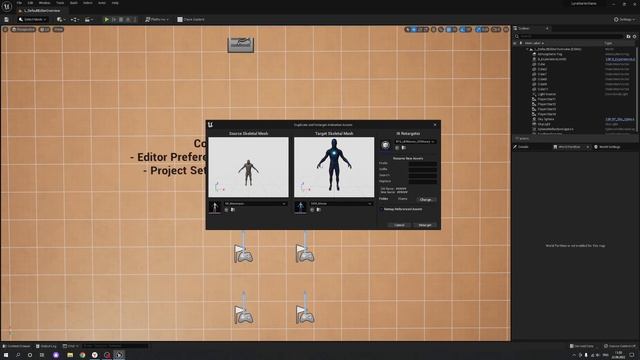Use selected asset icon under source mesh
640x360 pixels.
coord(227,210)
